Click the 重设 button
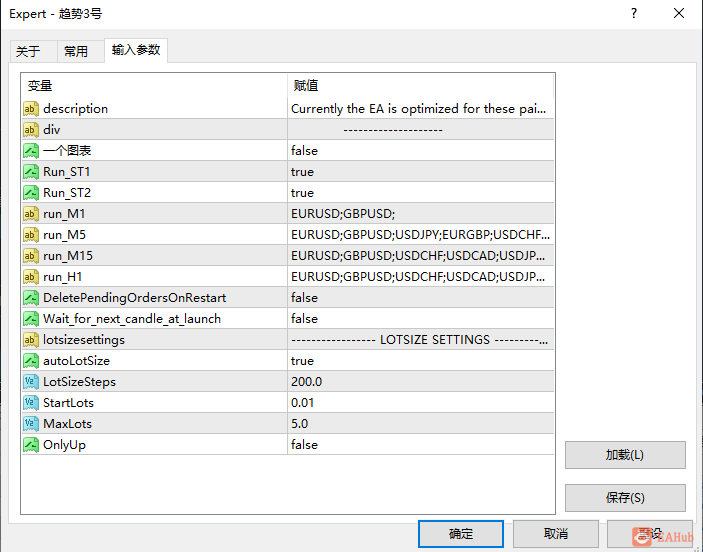The image size is (703, 552). coord(650,534)
